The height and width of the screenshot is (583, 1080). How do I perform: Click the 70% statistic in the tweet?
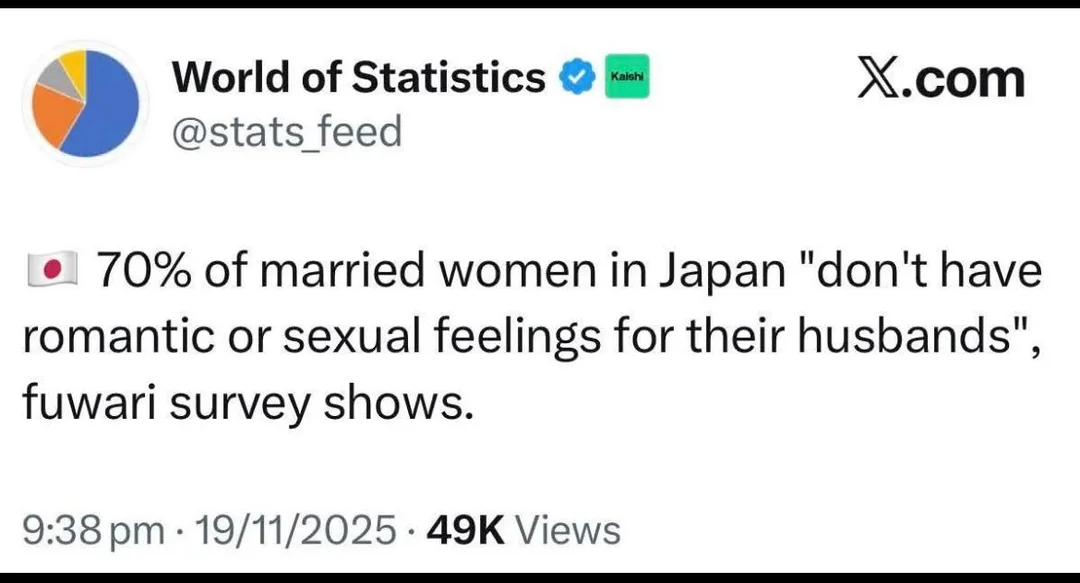click(142, 266)
